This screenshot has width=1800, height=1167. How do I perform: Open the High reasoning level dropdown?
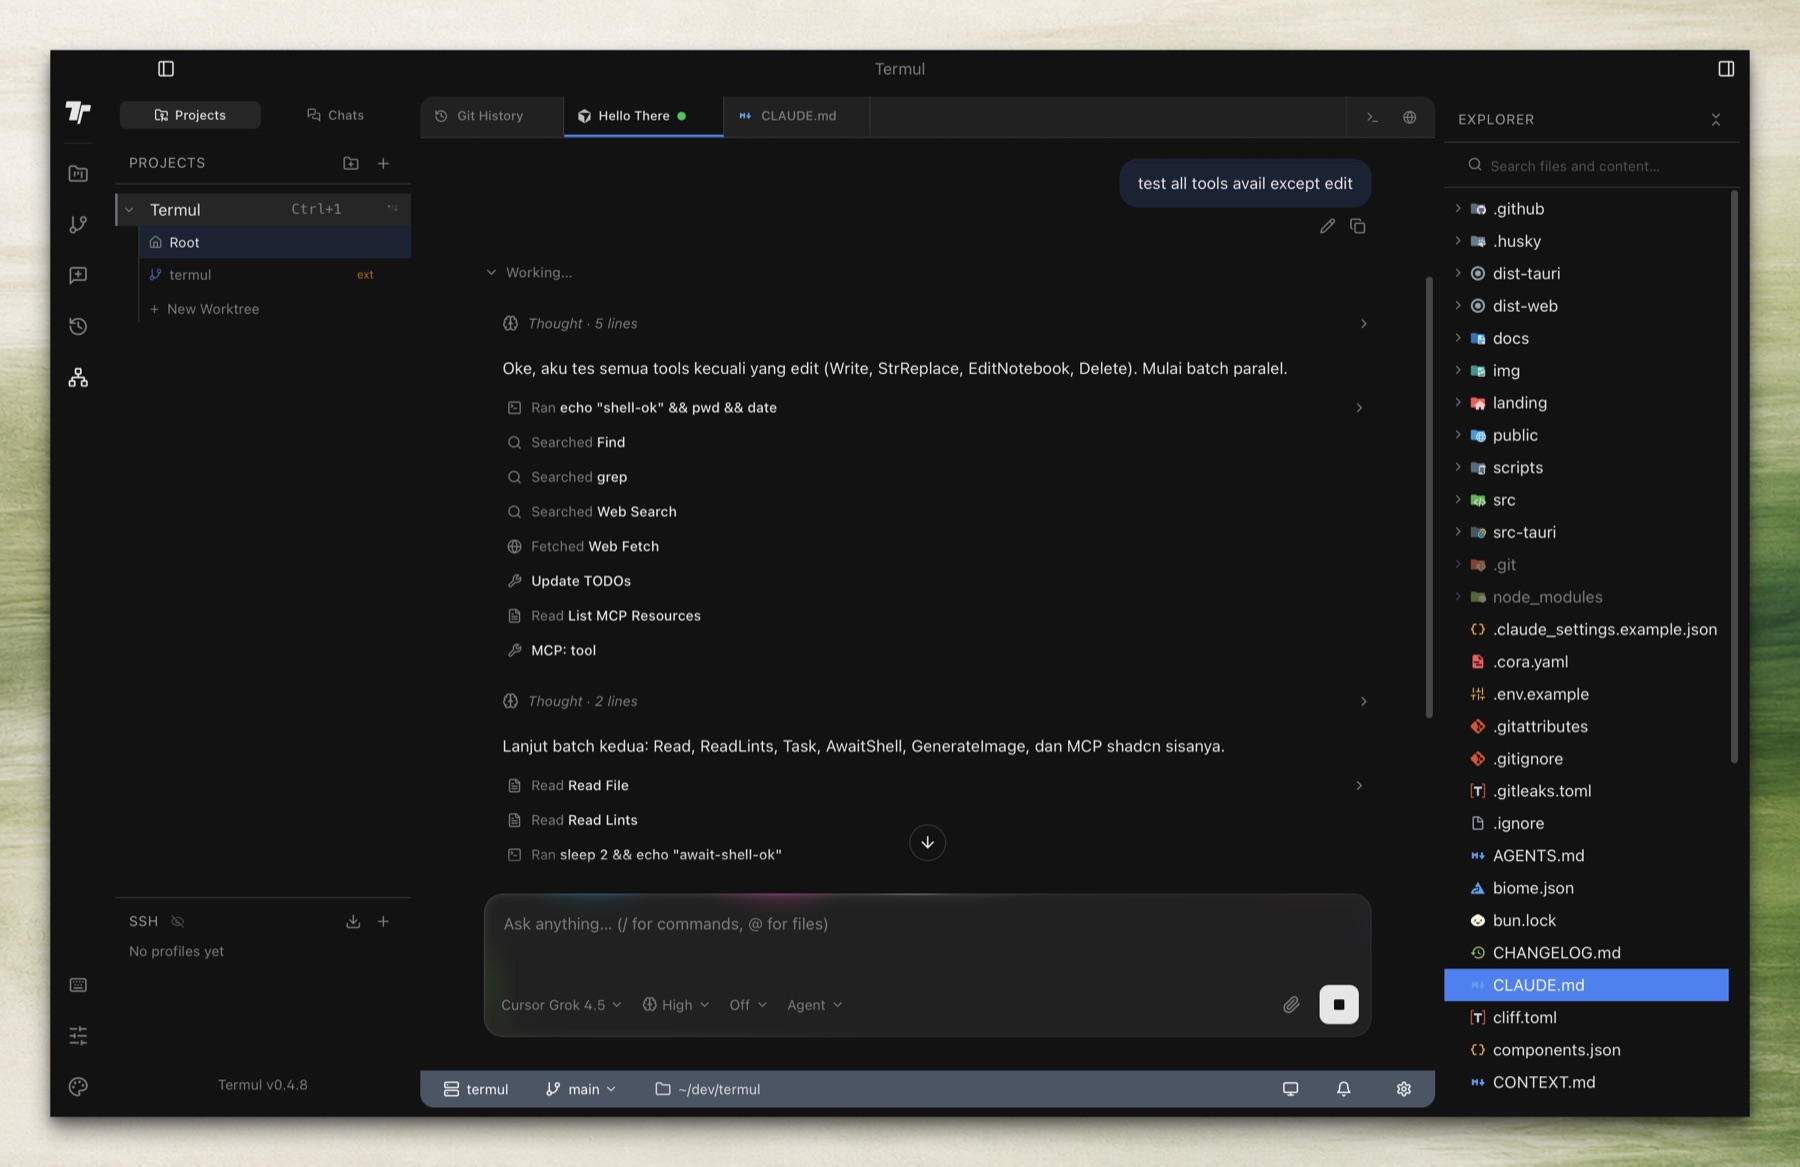(676, 1005)
